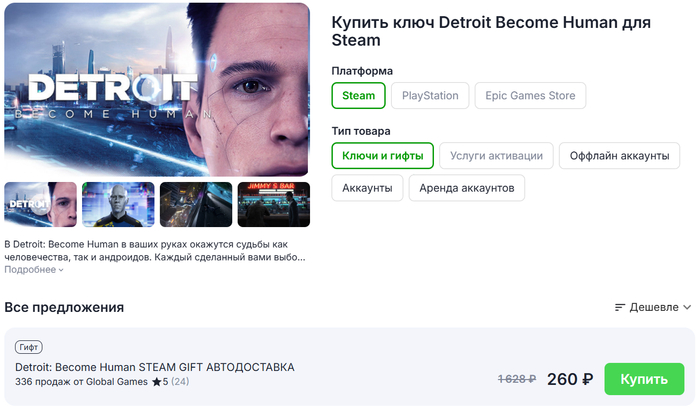Click the seller rating star icon
700x408 pixels.
click(156, 382)
